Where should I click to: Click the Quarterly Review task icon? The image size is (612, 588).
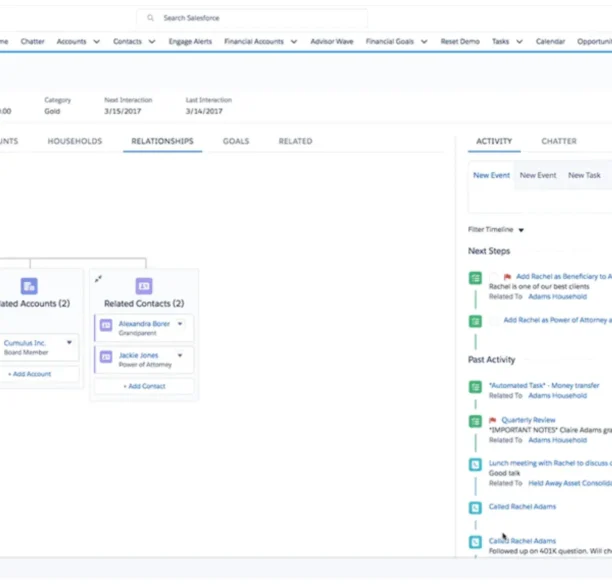point(476,421)
